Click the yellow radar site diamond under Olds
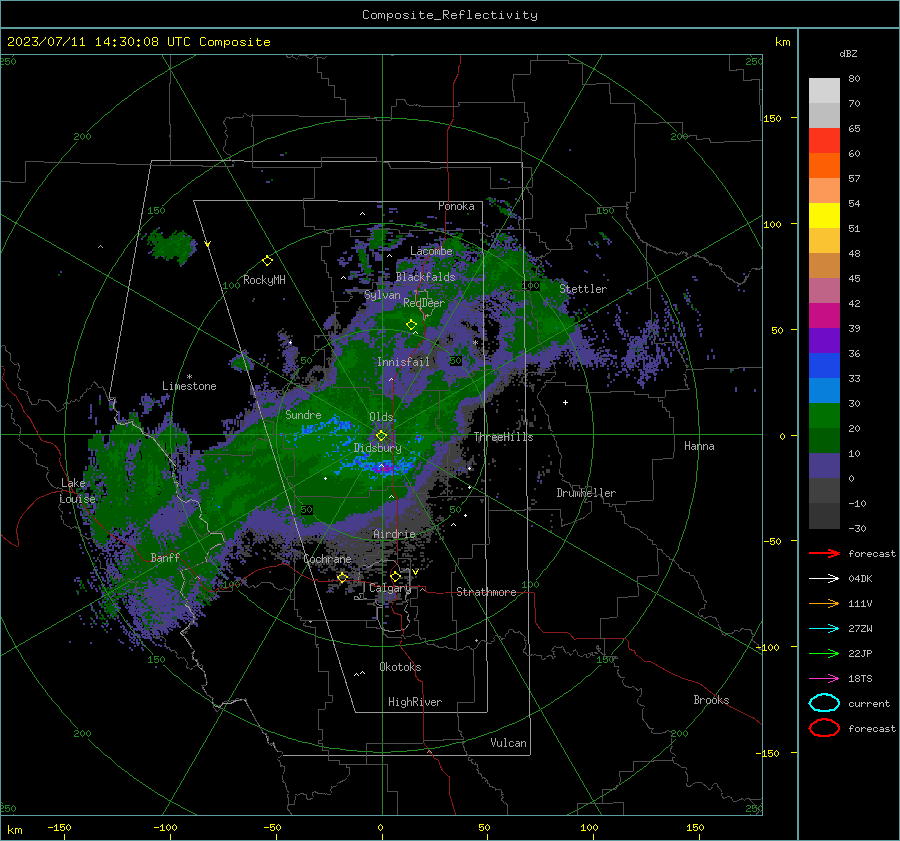 381,436
